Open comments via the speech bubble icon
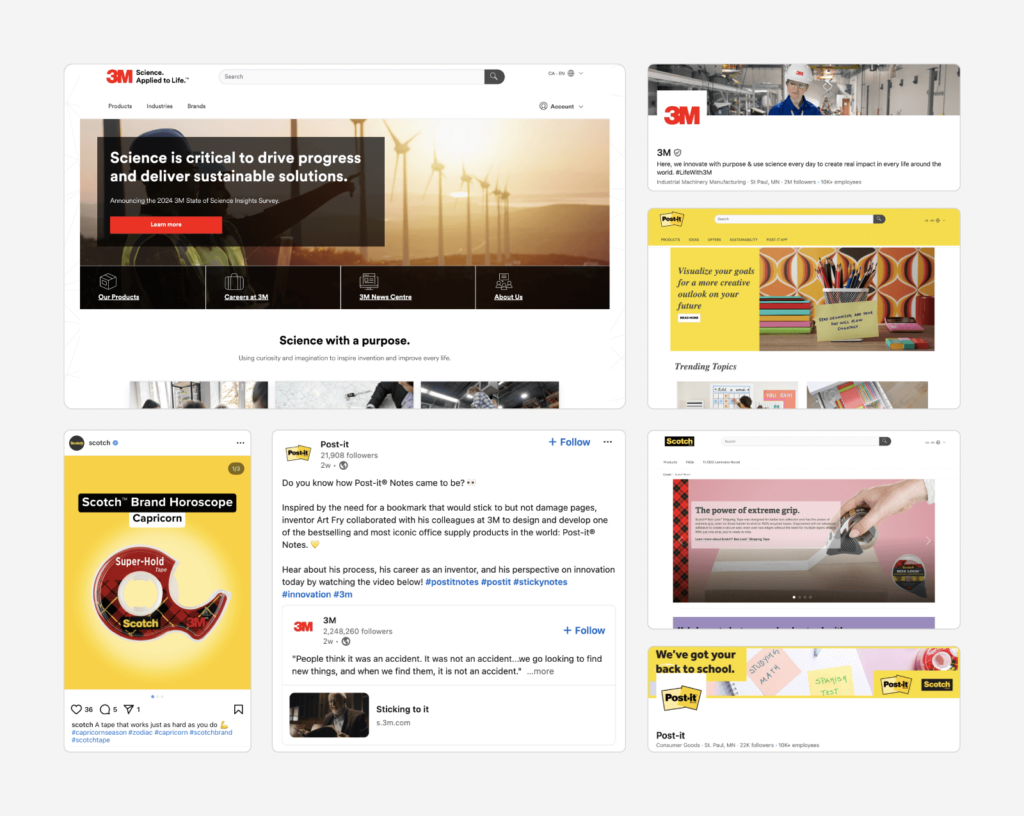Screen dimensions: 1024x816 click(104, 709)
